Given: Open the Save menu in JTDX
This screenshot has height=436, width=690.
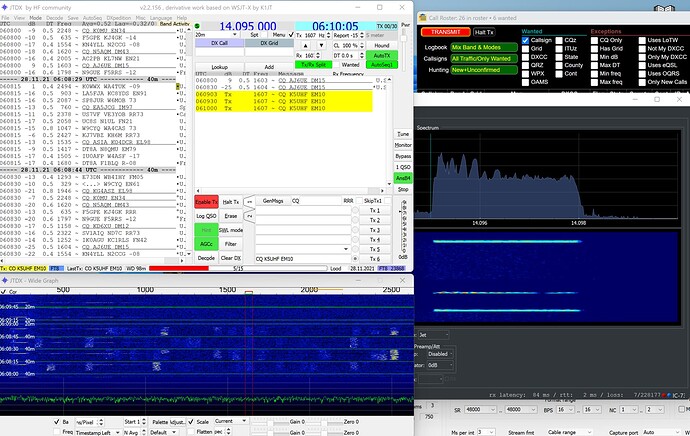Looking at the screenshot, I should pos(73,18).
